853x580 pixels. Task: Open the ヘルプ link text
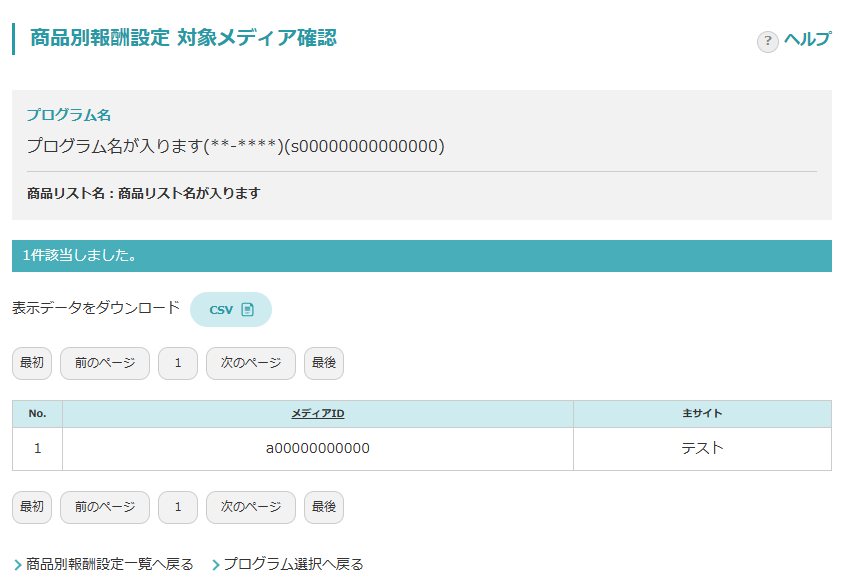pyautogui.click(x=807, y=40)
